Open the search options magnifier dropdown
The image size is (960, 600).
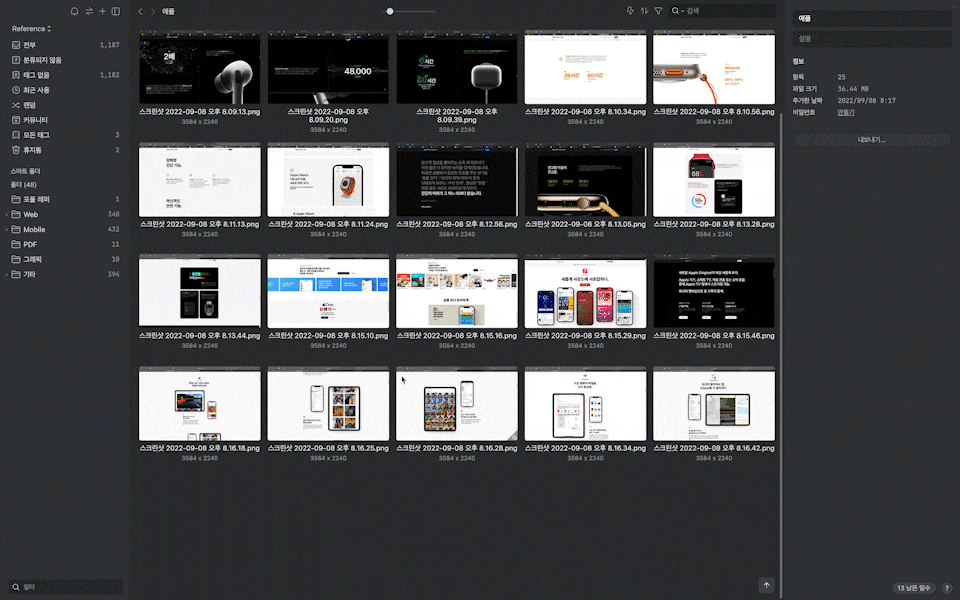pos(677,10)
